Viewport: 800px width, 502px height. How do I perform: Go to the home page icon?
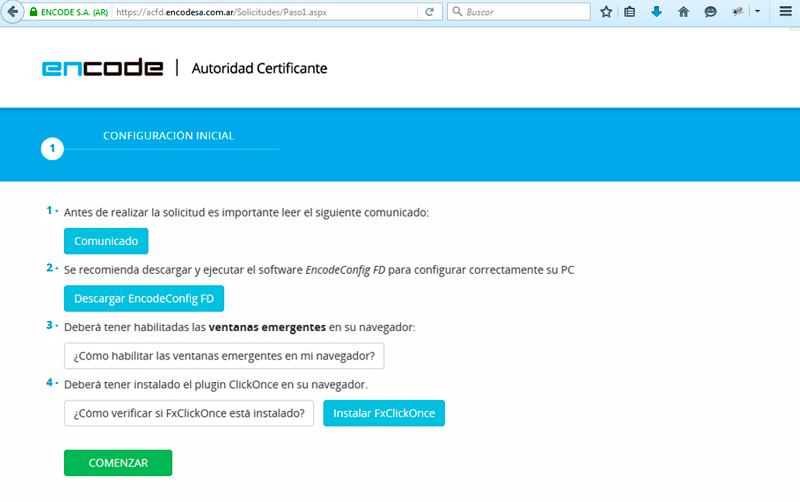click(x=684, y=12)
